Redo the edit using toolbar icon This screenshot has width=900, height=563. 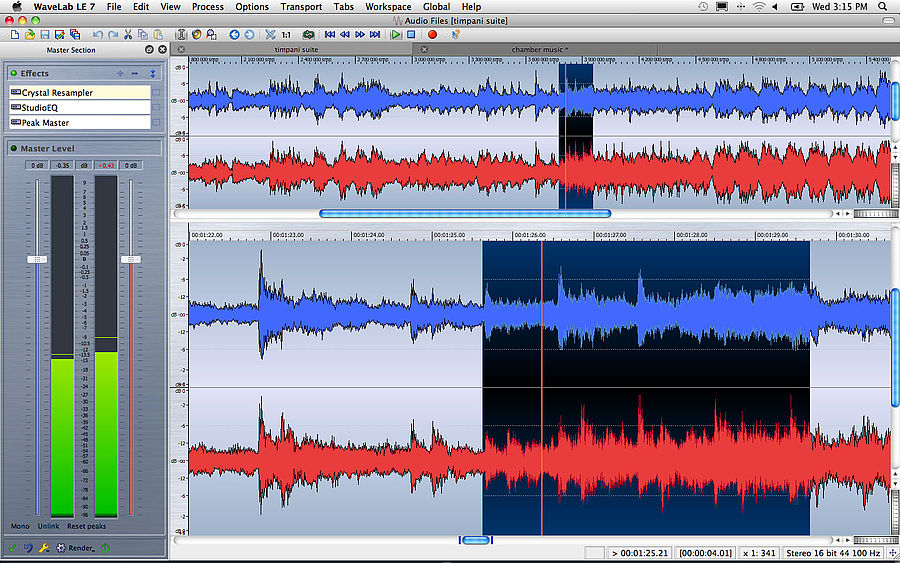pyautogui.click(x=113, y=34)
